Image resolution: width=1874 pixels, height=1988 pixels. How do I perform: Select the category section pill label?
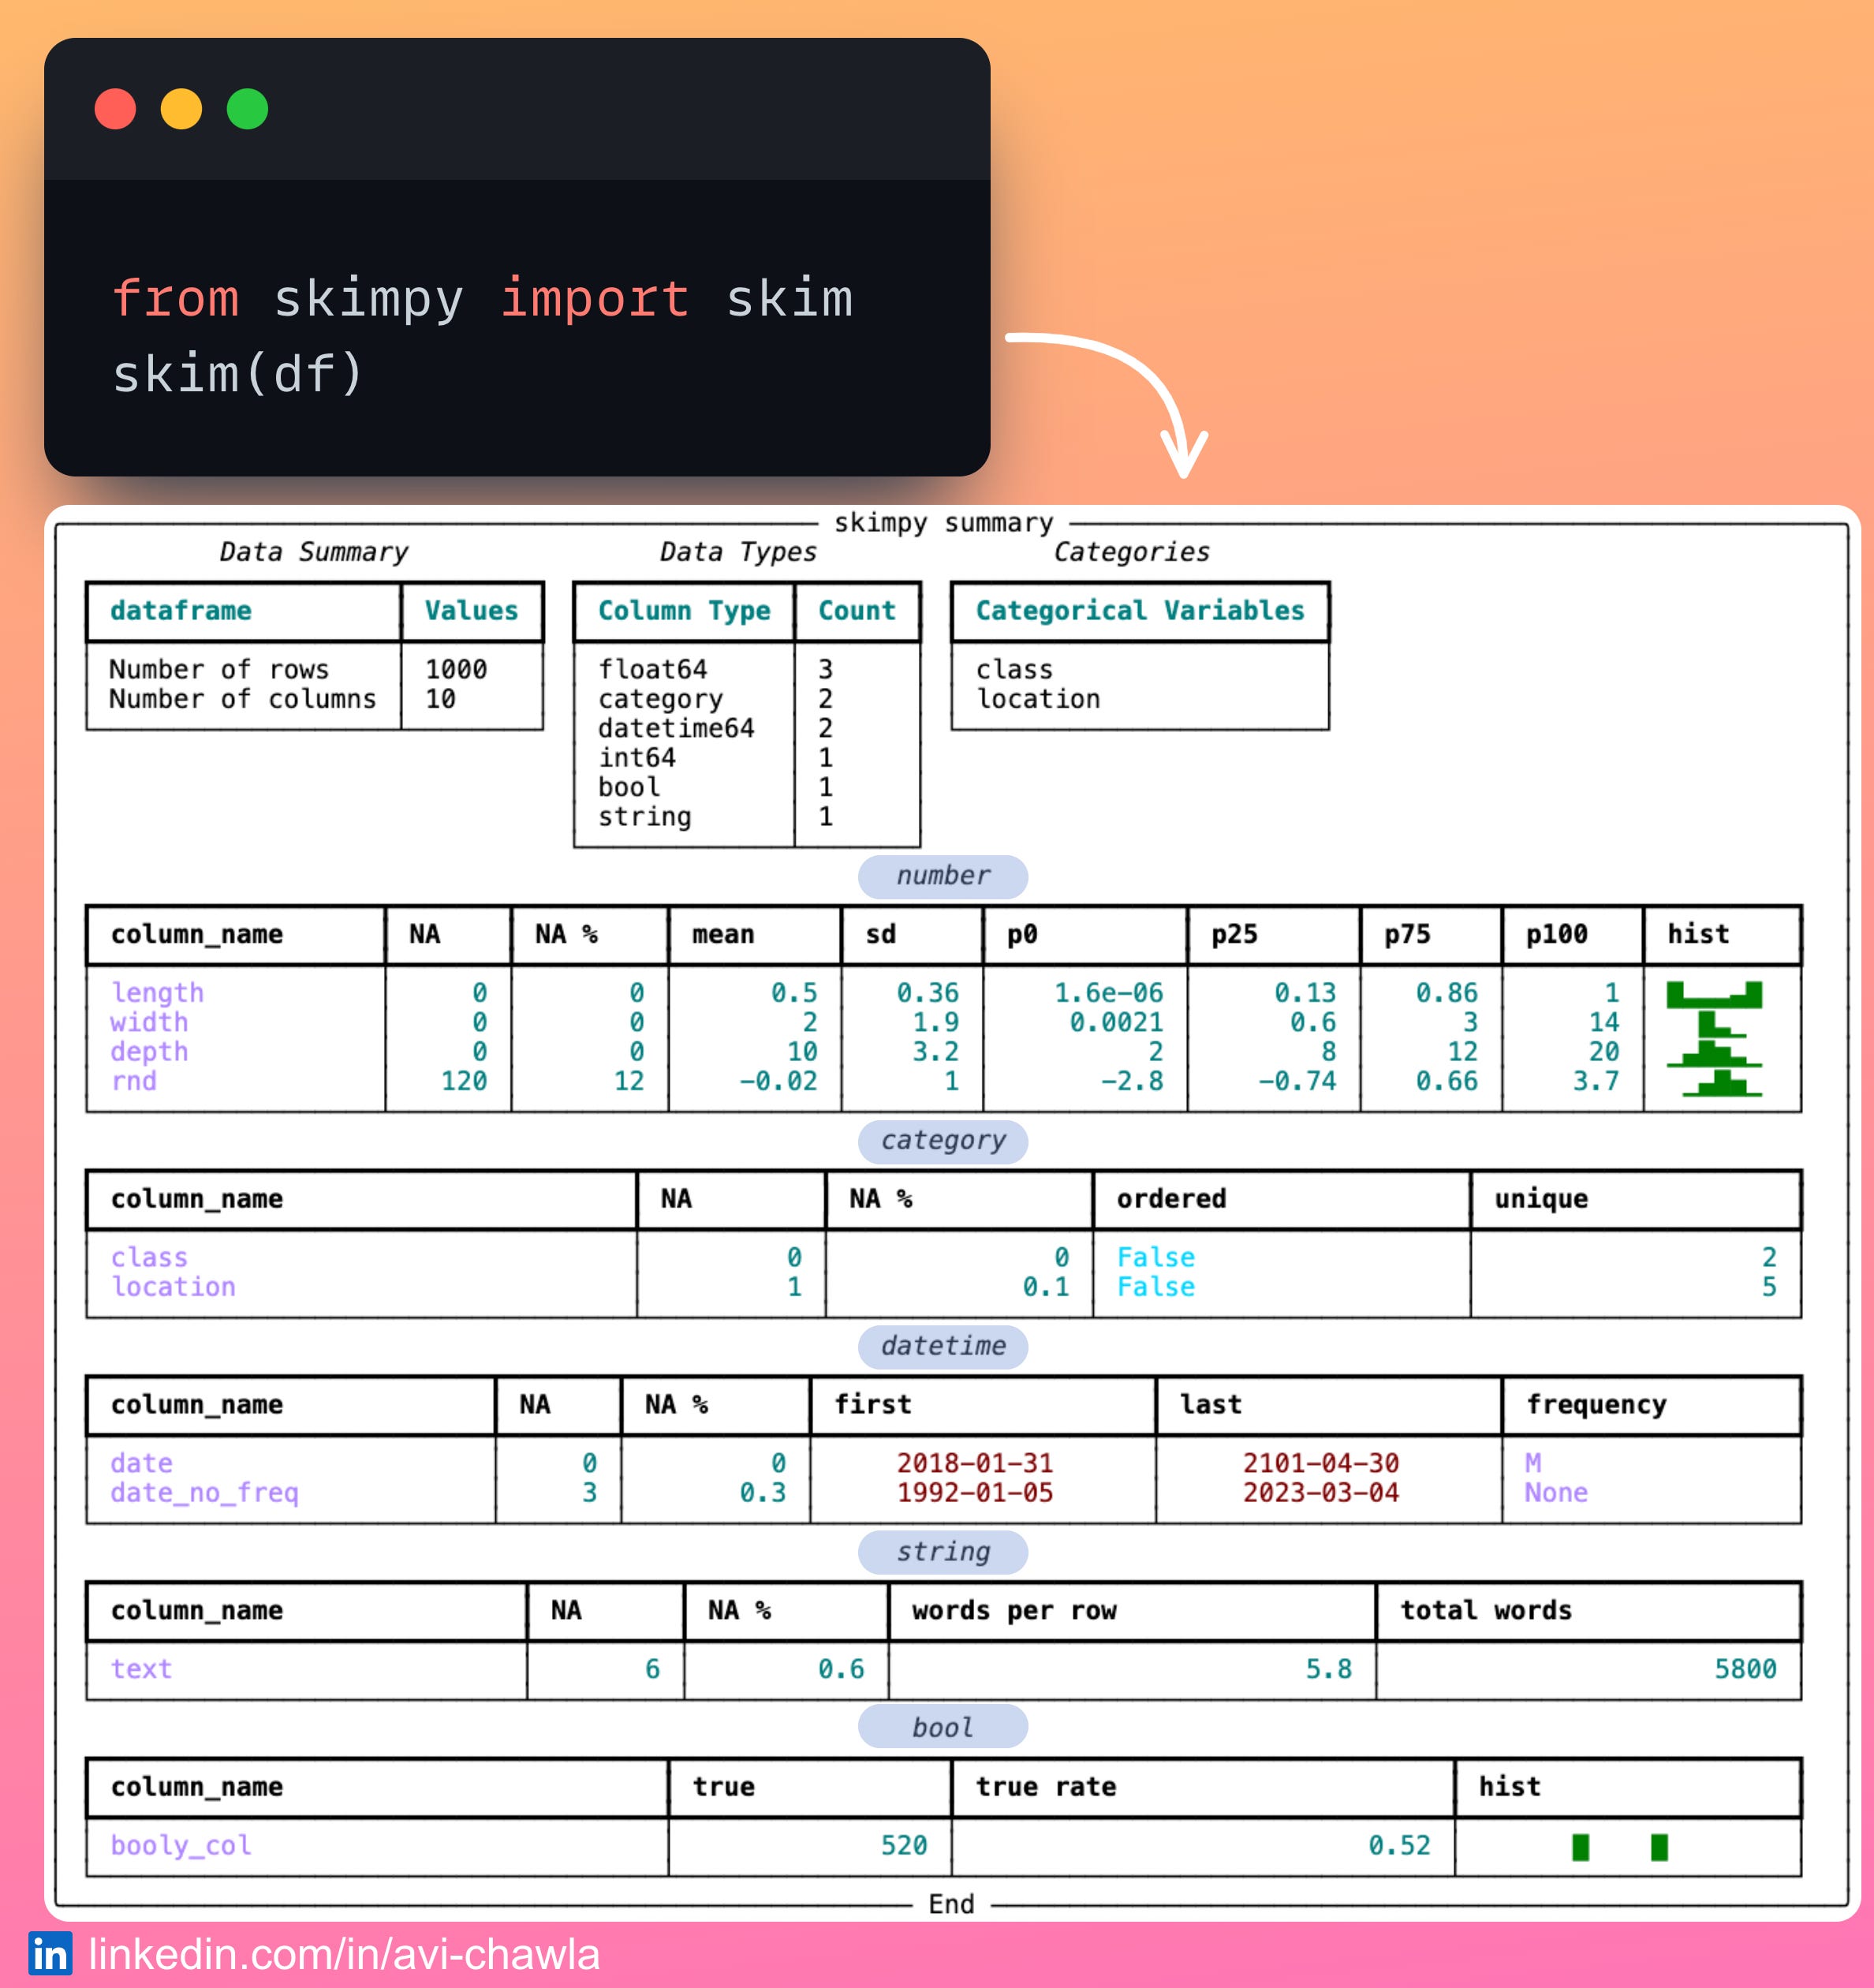coord(942,1141)
